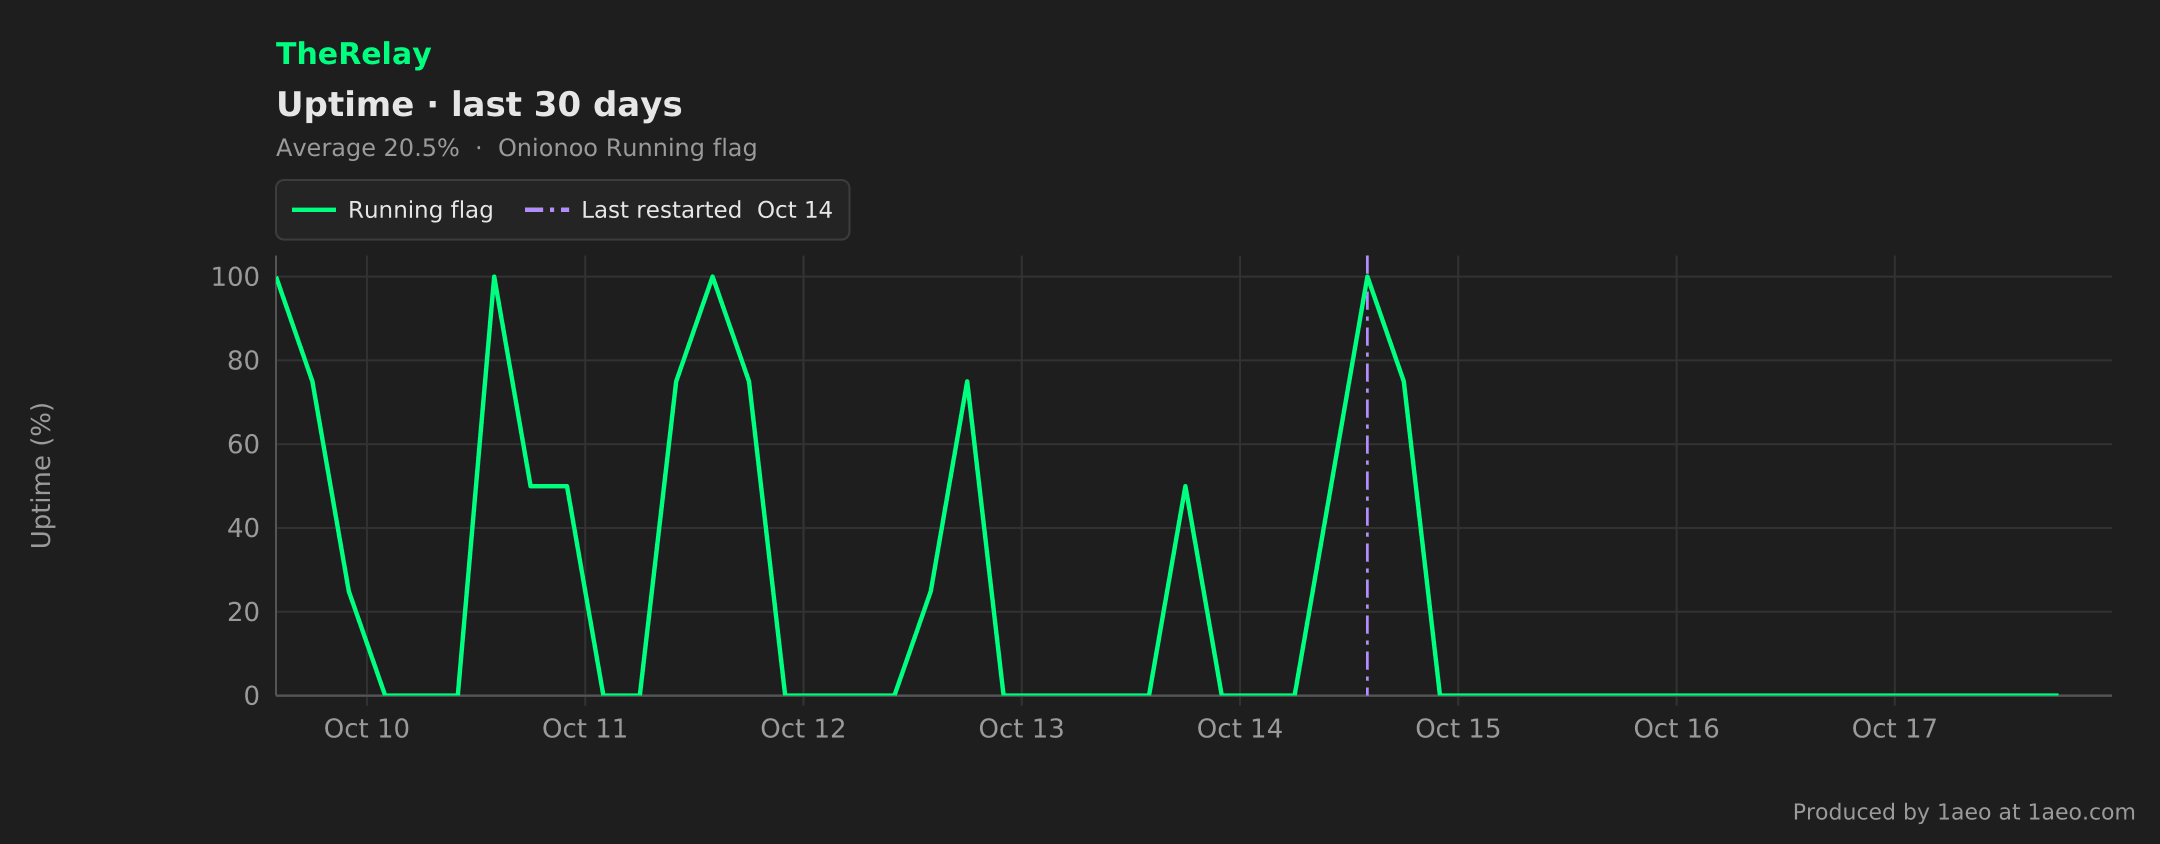2160x844 pixels.
Task: Click the 'Uptime (%)' y-axis title
Action: (41, 475)
